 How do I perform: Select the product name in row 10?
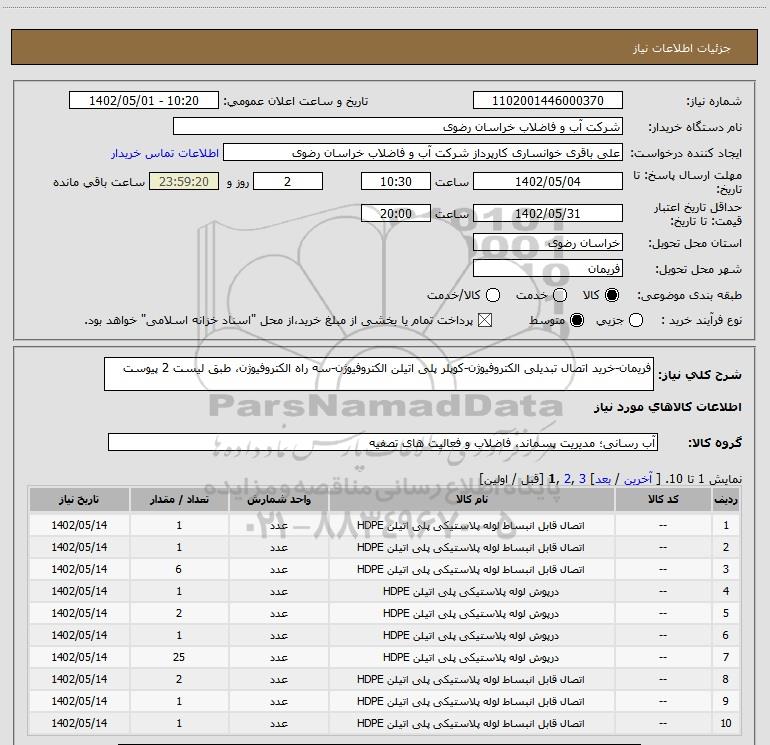point(471,723)
